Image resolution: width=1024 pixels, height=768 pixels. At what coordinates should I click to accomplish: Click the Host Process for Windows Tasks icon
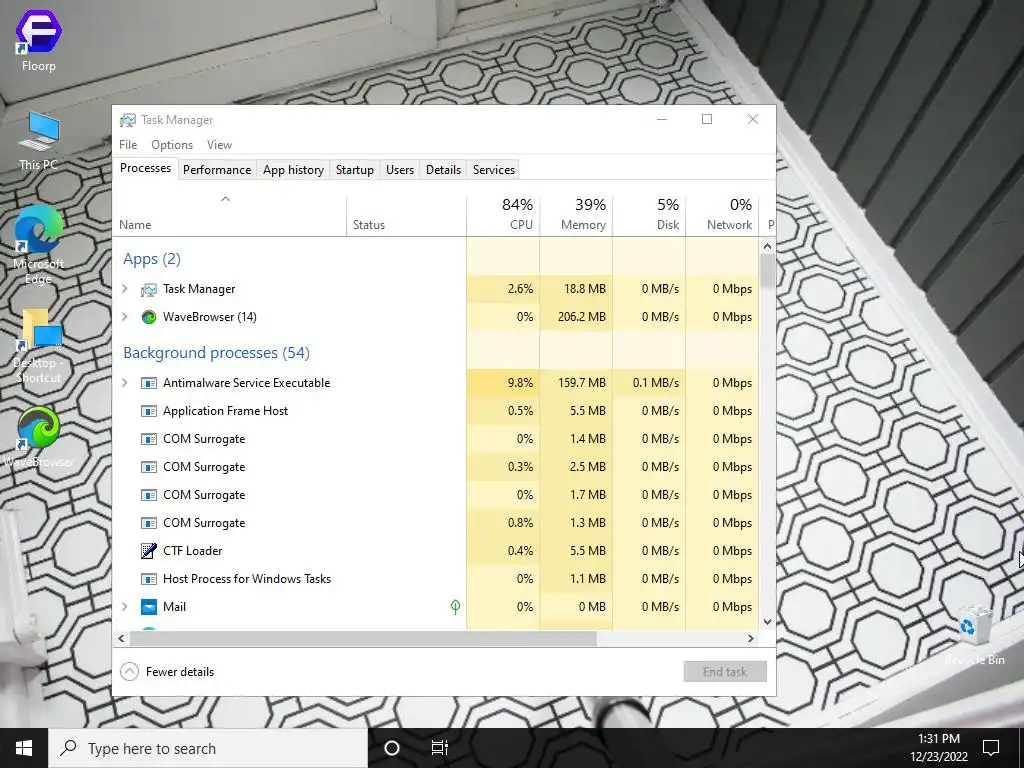[149, 579]
